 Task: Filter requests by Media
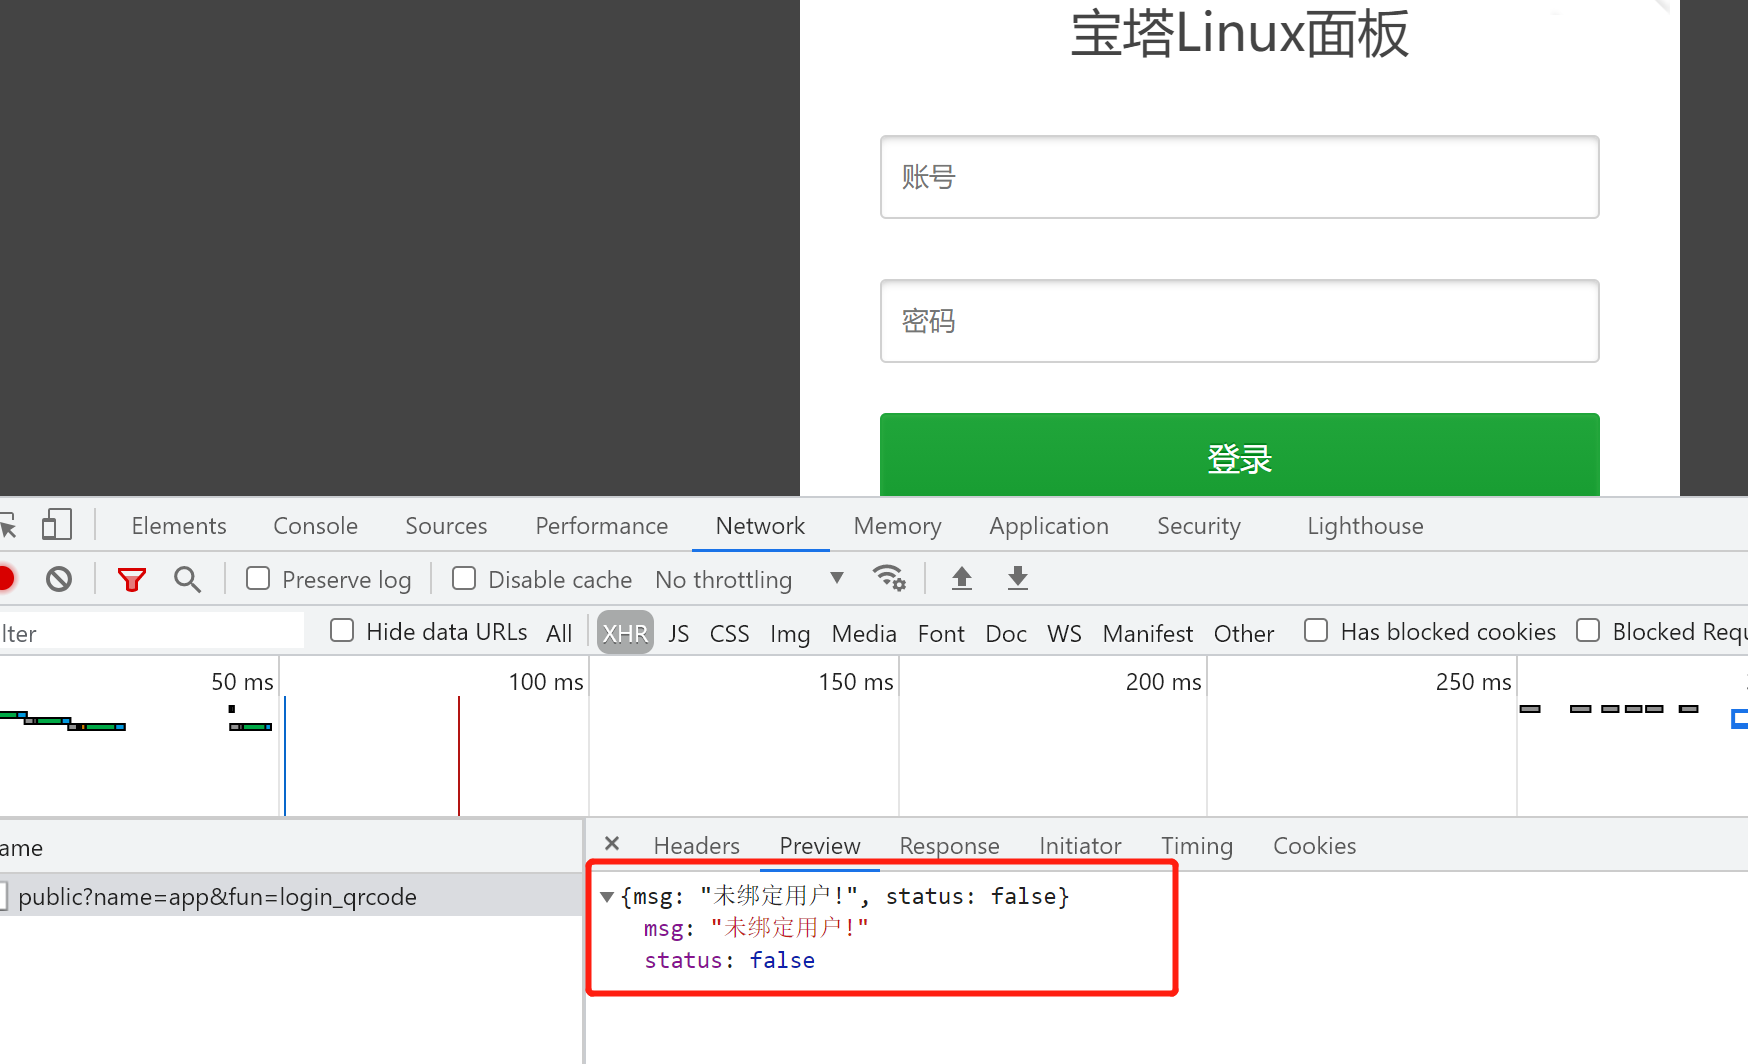(x=864, y=633)
